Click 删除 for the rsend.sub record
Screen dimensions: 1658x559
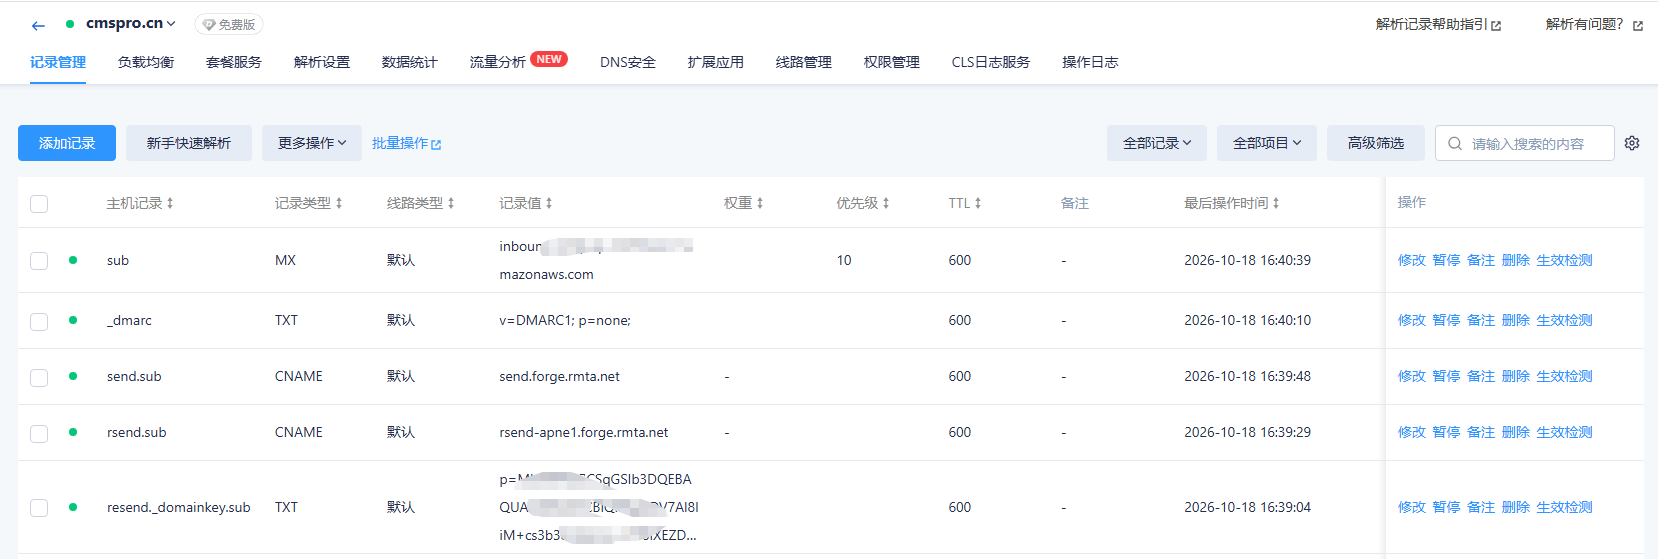[1516, 432]
